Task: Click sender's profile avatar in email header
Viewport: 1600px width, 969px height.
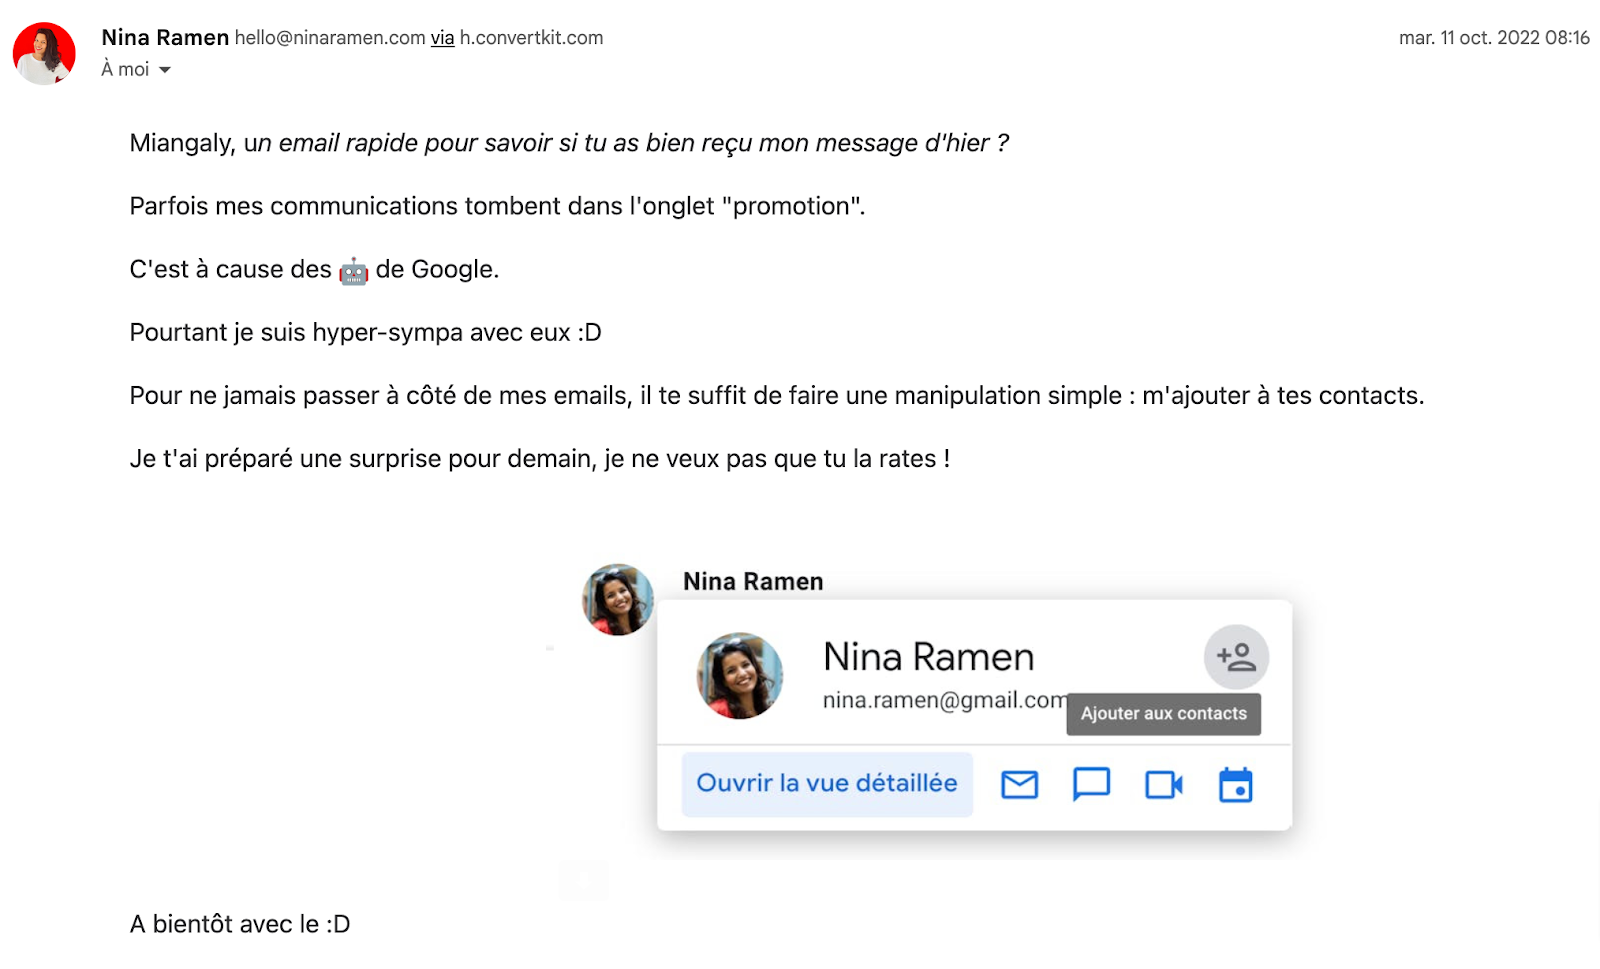Action: (x=44, y=54)
